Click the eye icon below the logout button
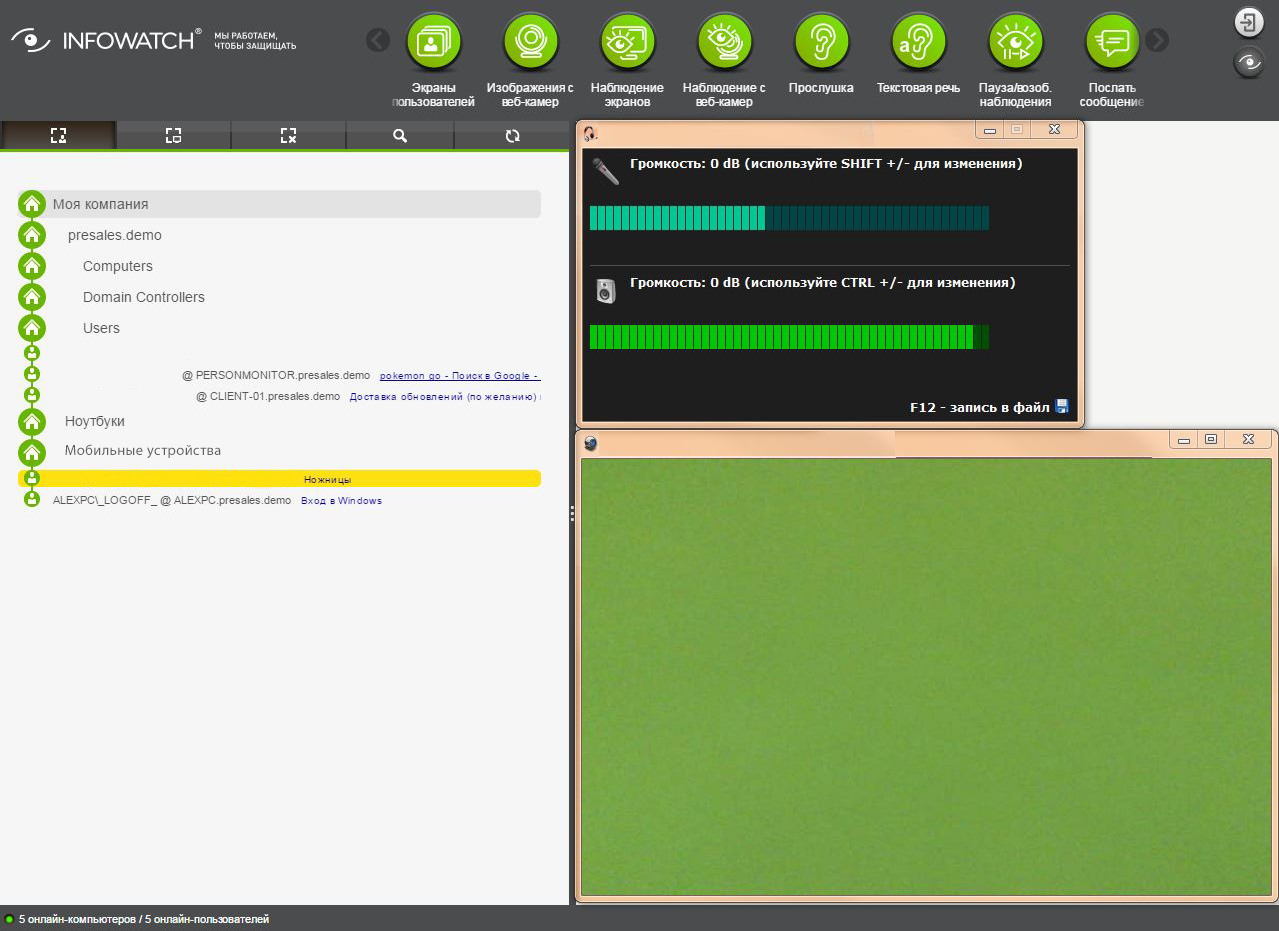The width and height of the screenshot is (1279, 931). pyautogui.click(x=1249, y=63)
